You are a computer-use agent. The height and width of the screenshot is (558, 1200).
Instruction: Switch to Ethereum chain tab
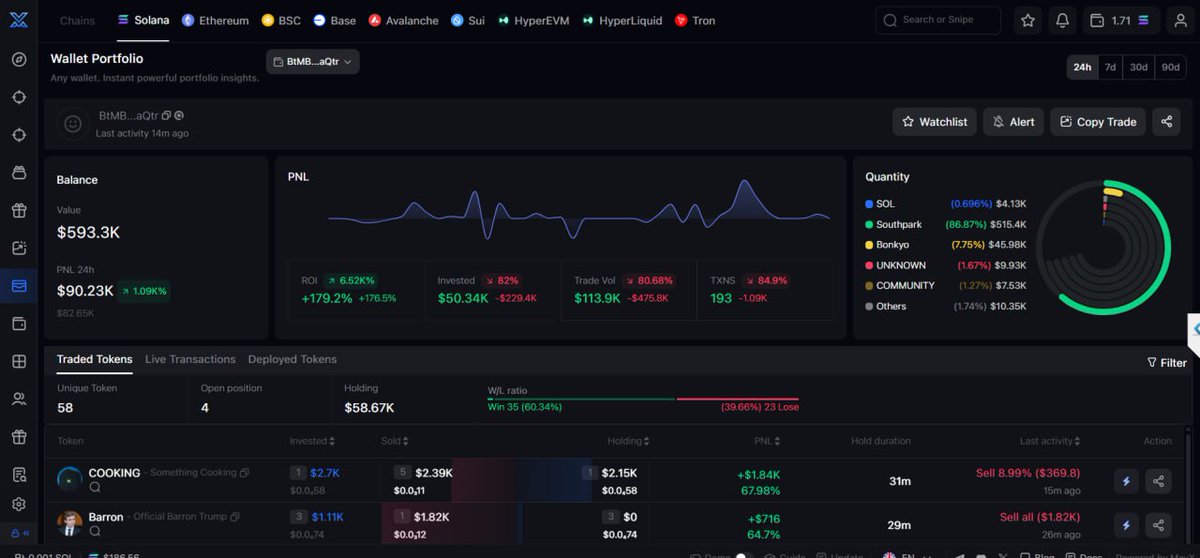point(215,20)
